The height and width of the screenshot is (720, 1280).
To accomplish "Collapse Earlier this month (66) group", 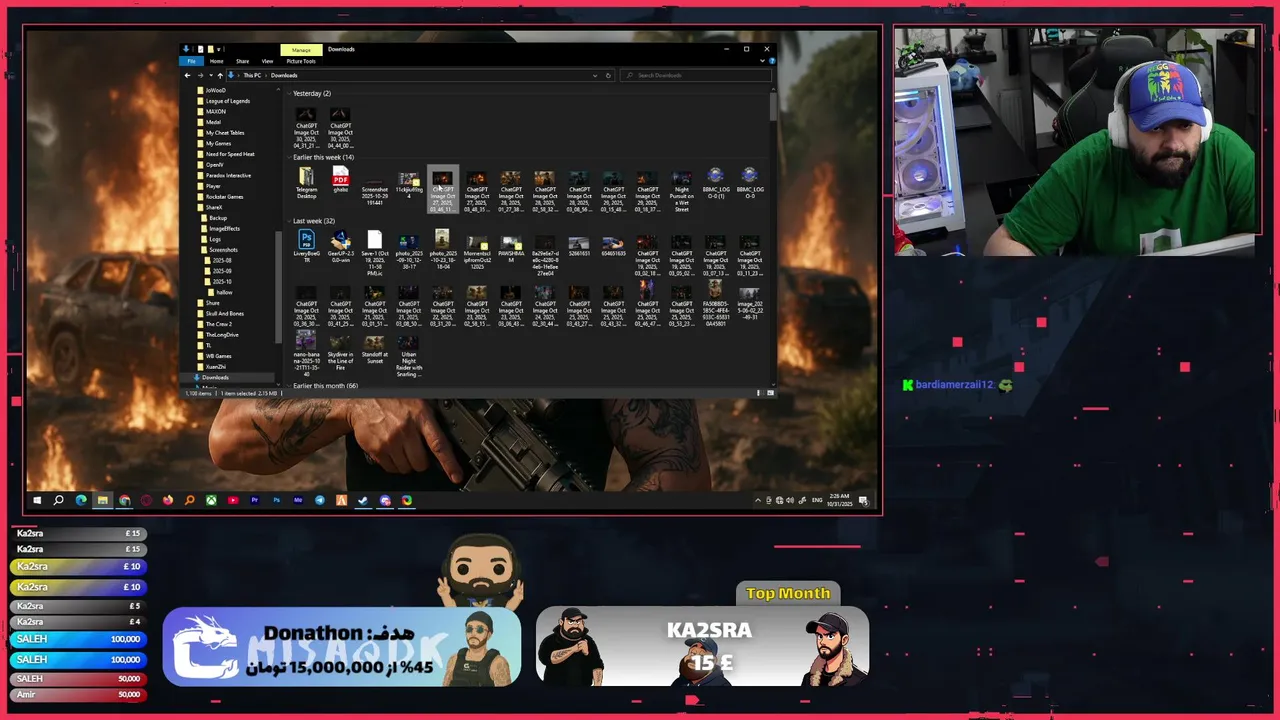I will [289, 385].
